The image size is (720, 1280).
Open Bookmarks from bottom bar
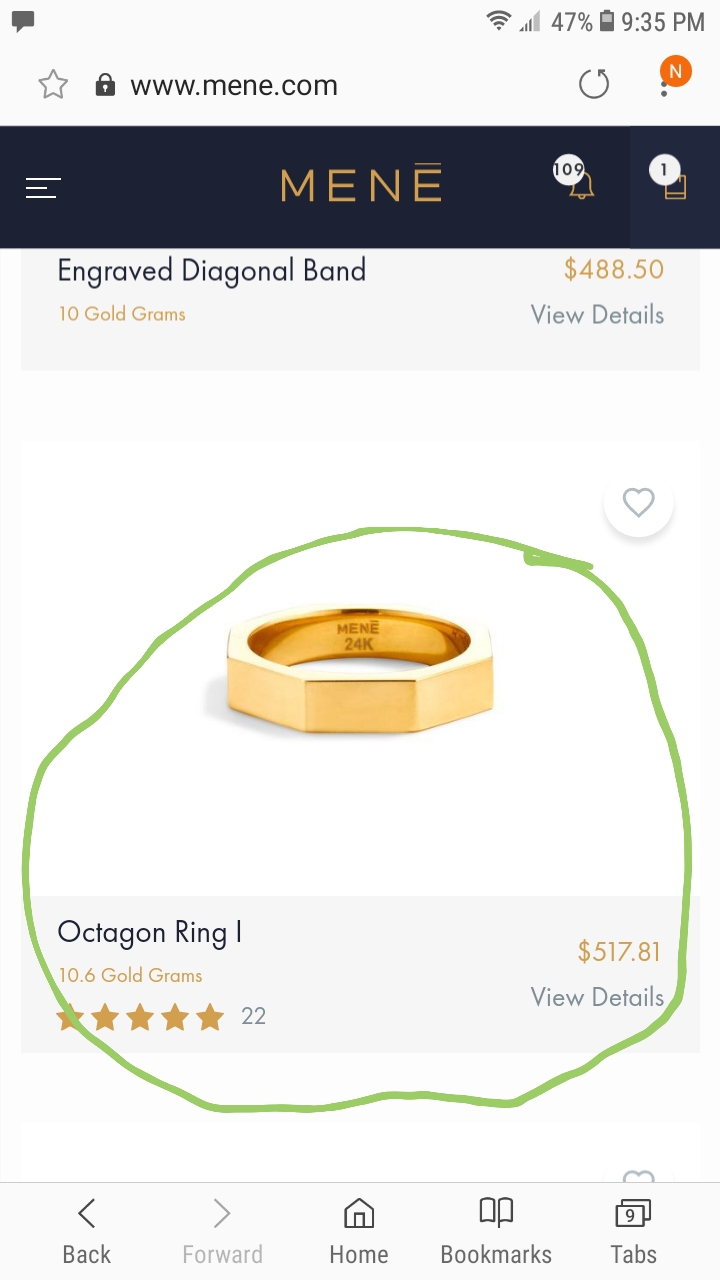[x=496, y=1231]
